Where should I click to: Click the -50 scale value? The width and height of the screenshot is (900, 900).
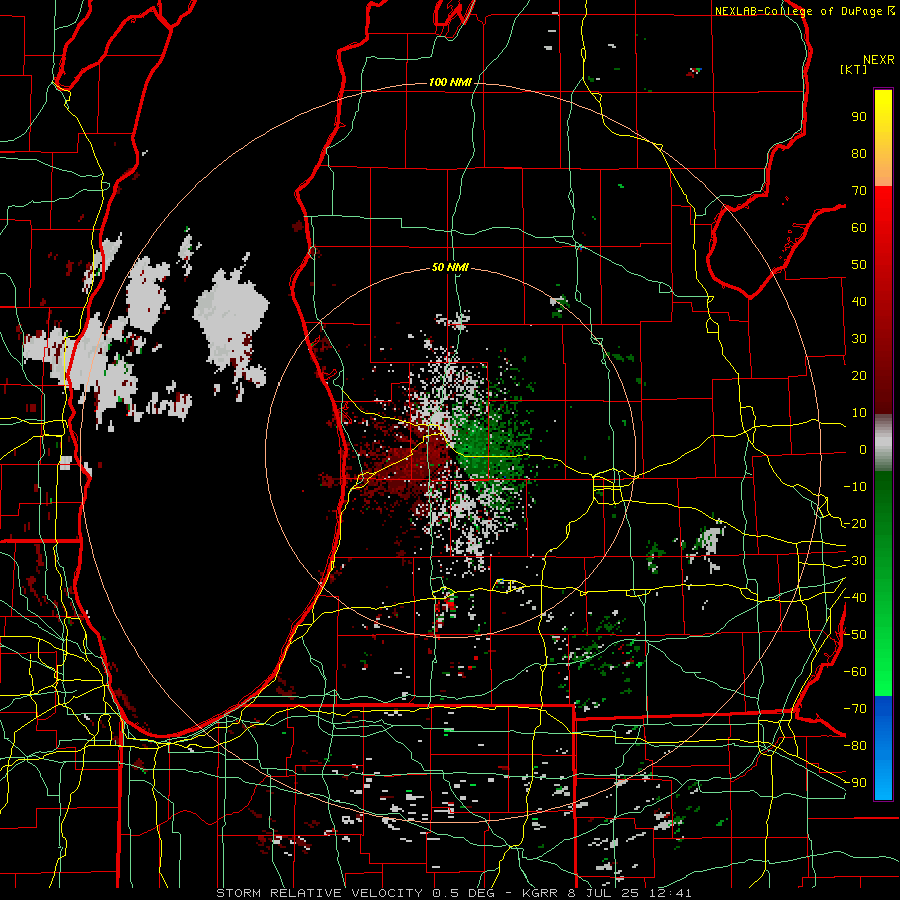click(855, 635)
